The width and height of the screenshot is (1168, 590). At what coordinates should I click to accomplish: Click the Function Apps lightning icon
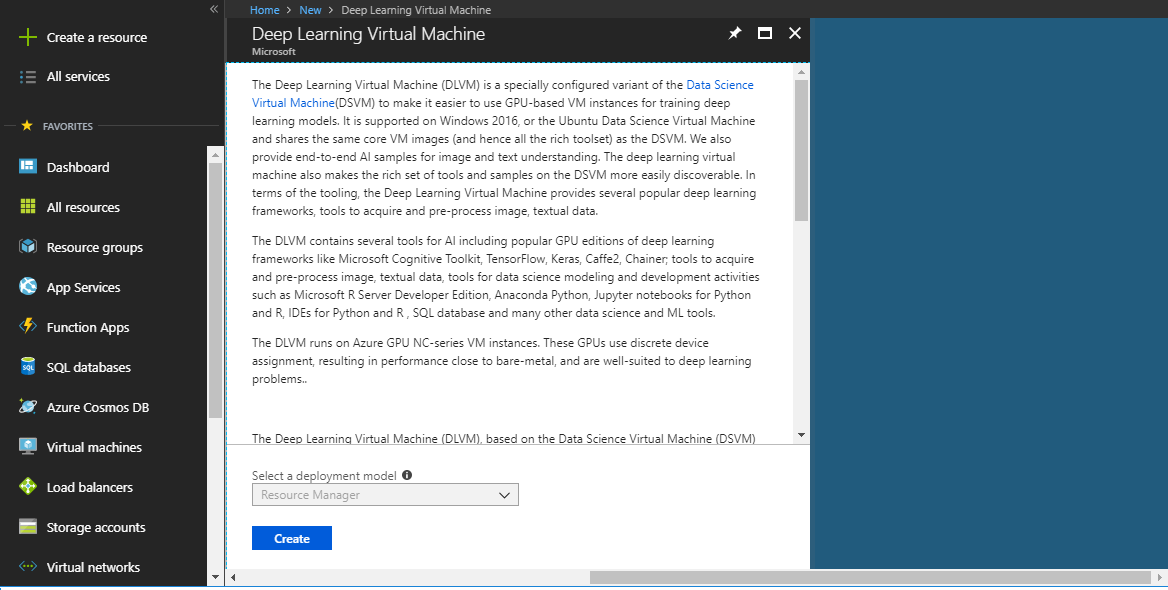point(28,326)
